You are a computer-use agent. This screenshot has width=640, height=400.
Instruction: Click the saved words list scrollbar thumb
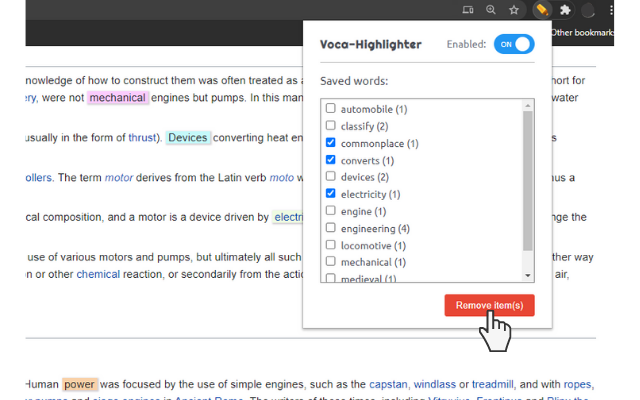pyautogui.click(x=528, y=181)
